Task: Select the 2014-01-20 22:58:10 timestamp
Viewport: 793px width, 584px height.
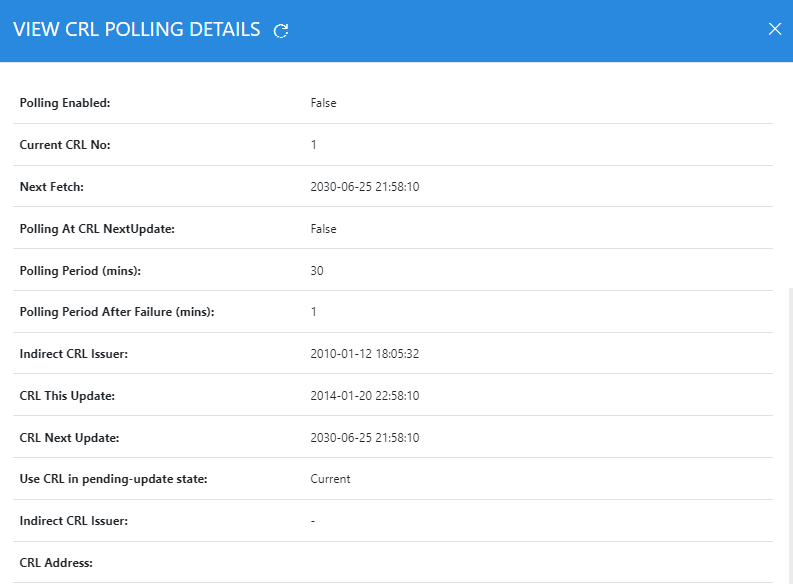Action: point(364,396)
